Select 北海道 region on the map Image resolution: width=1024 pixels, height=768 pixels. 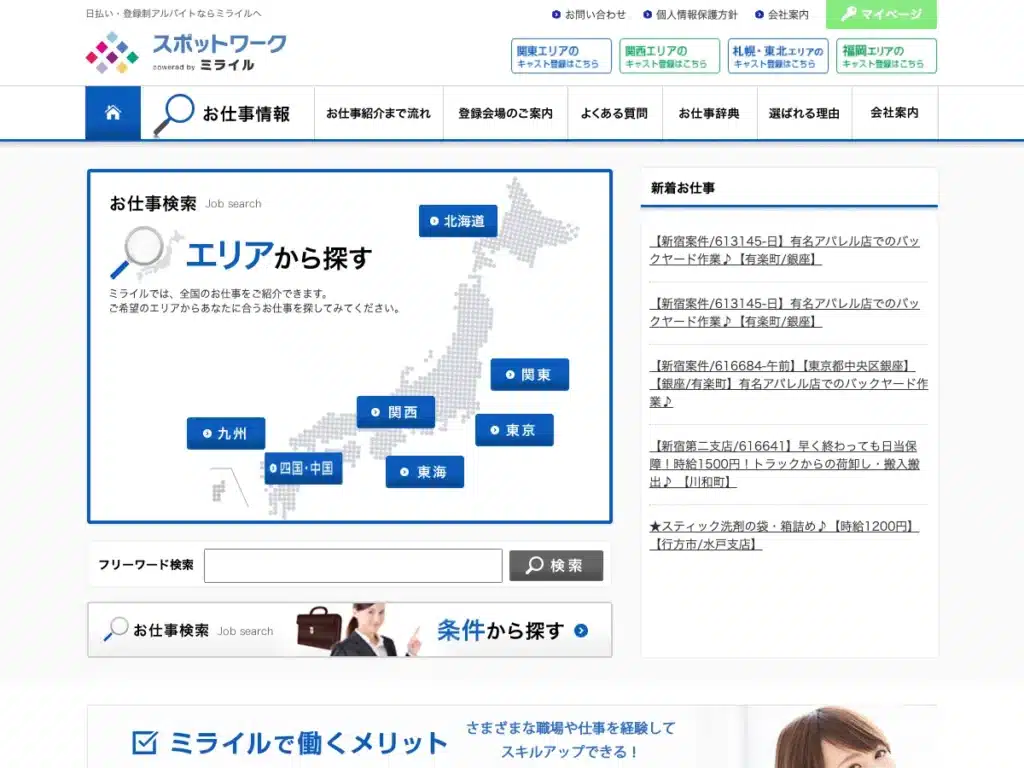pos(458,221)
